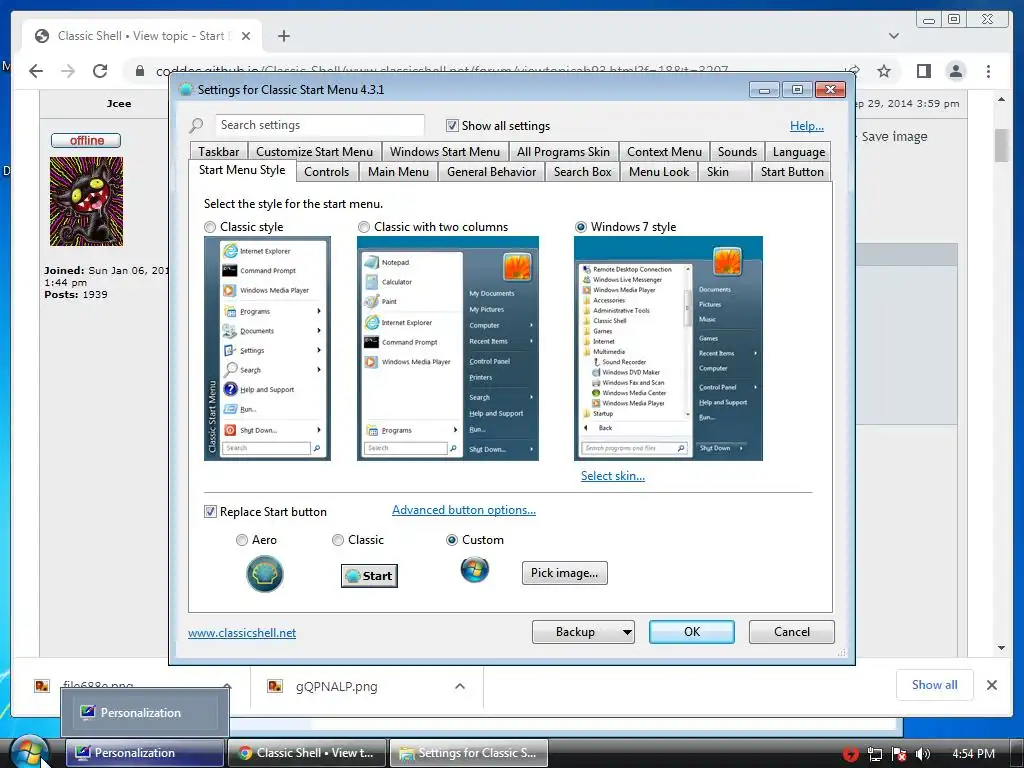The width and height of the screenshot is (1024, 768).
Task: Open the Help... link
Action: tap(807, 126)
